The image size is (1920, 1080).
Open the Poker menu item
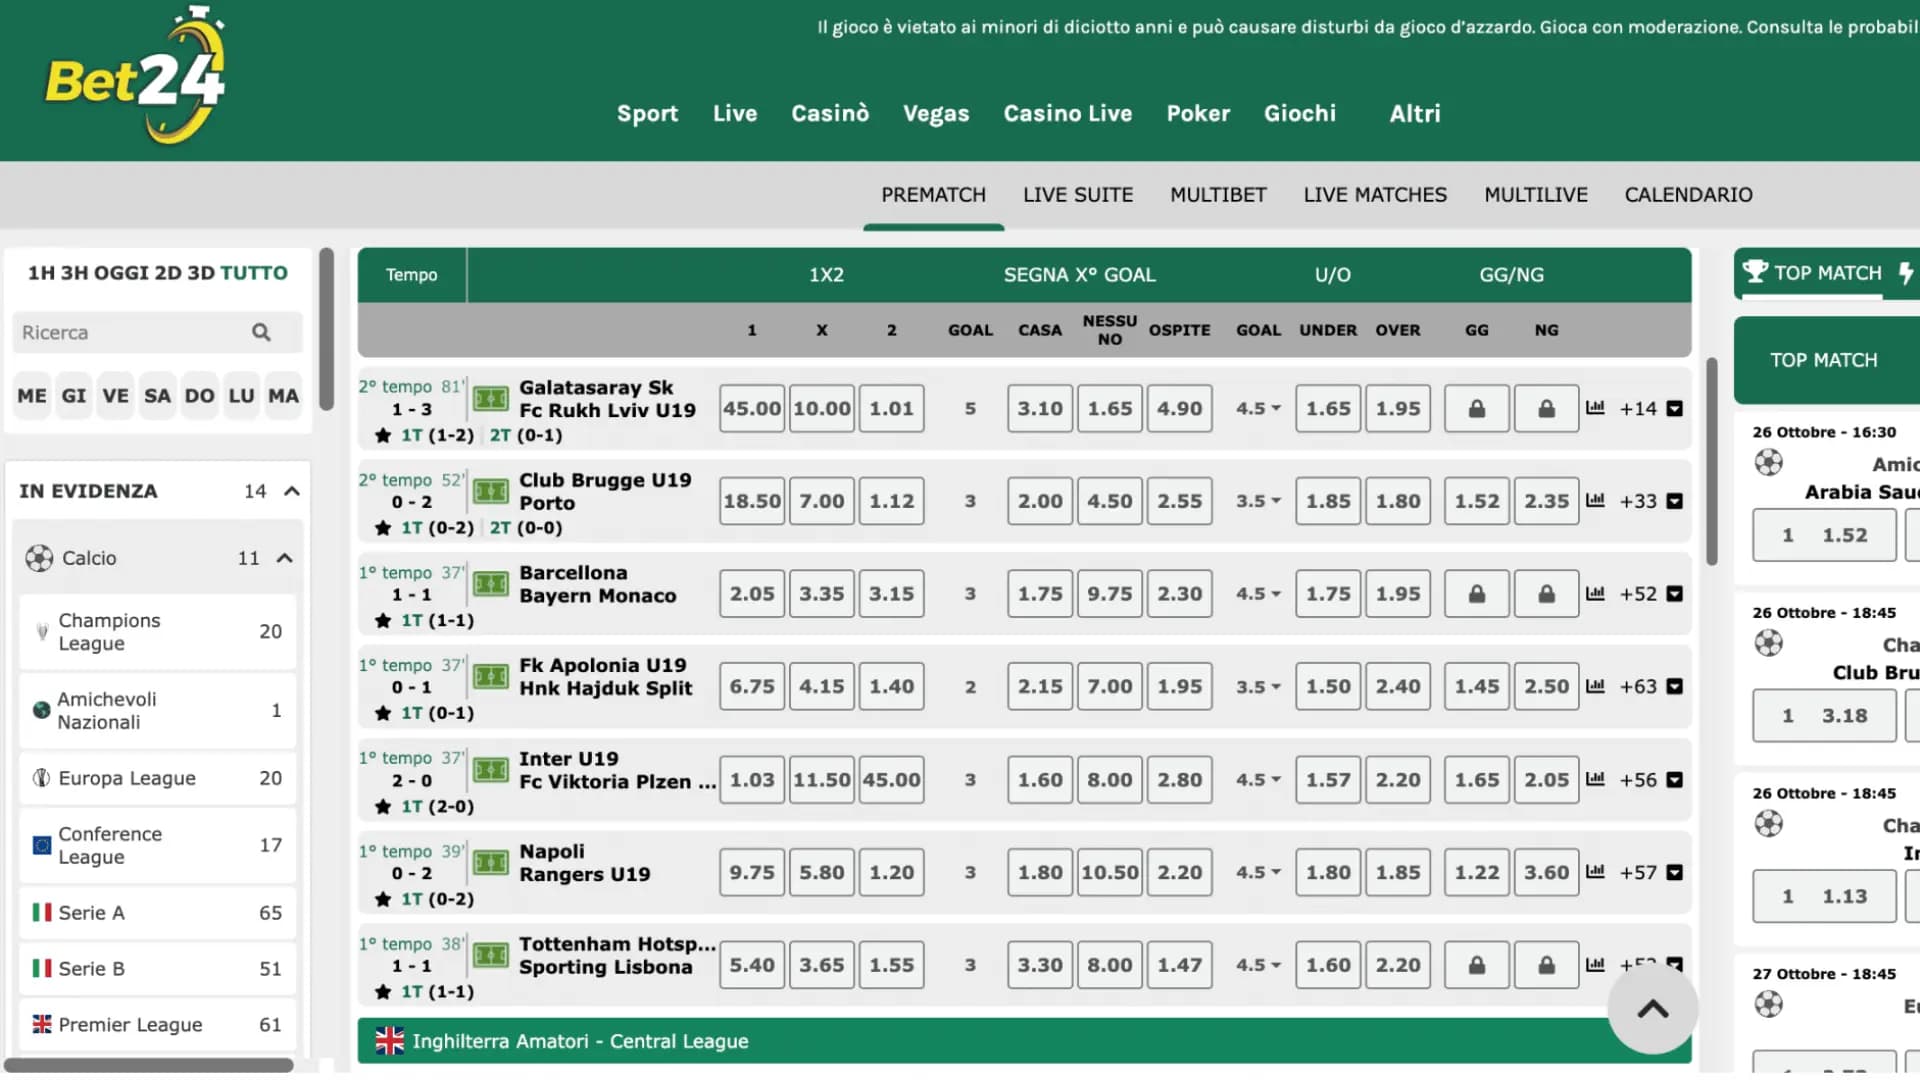pos(1198,113)
